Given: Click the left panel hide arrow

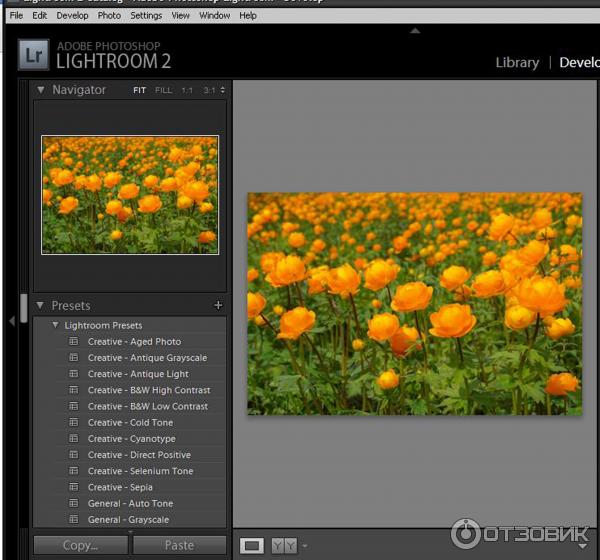Looking at the screenshot, I should tap(12, 320).
